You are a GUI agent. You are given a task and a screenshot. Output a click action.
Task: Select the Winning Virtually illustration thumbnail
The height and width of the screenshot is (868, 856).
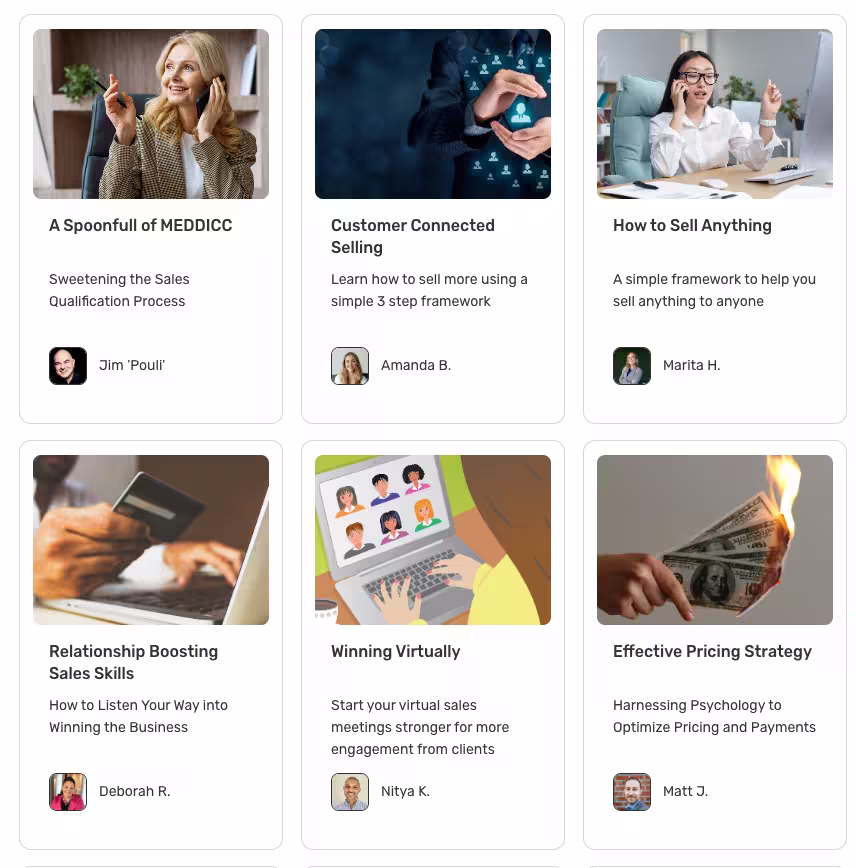[433, 540]
